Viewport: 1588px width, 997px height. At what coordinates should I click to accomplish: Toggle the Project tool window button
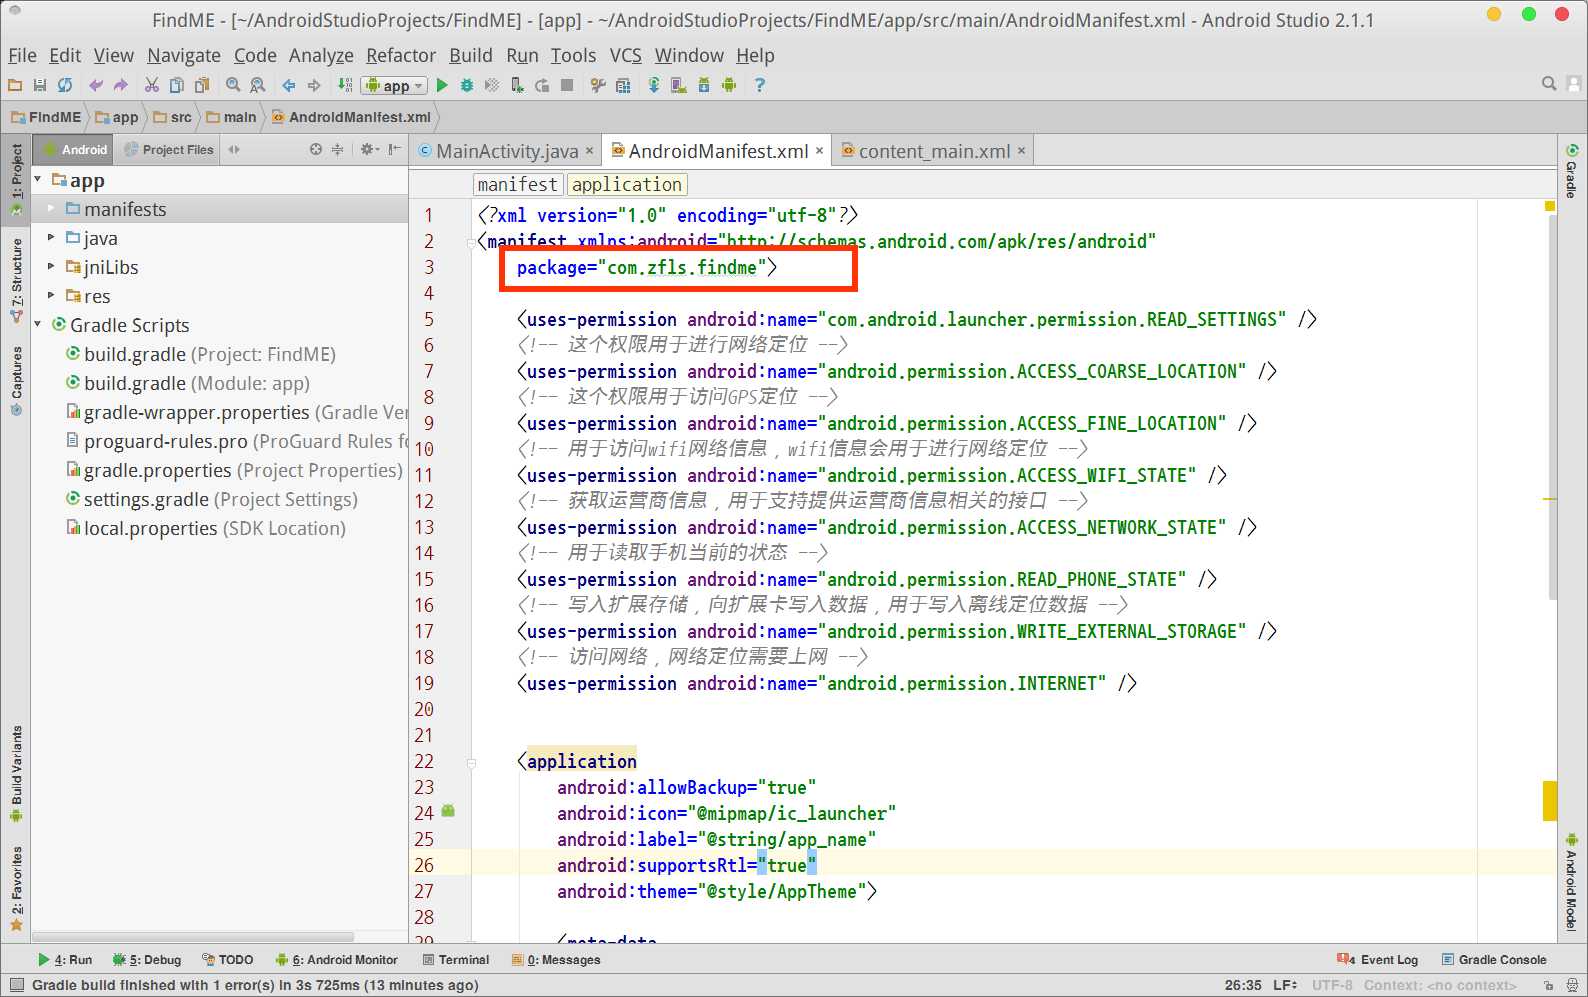(x=16, y=178)
